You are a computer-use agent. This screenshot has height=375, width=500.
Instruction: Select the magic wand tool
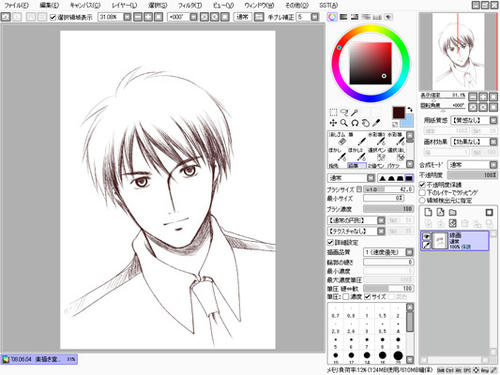[x=354, y=112]
